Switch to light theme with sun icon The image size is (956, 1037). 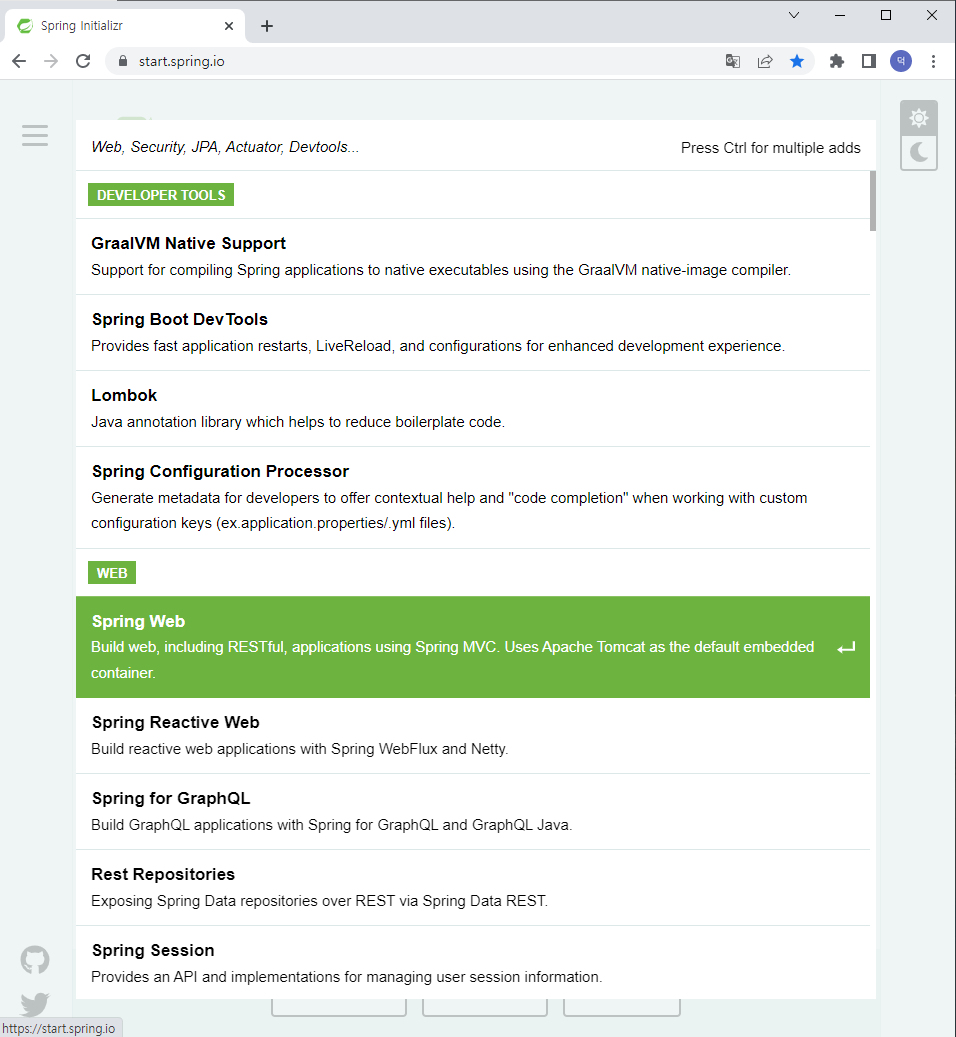[919, 118]
